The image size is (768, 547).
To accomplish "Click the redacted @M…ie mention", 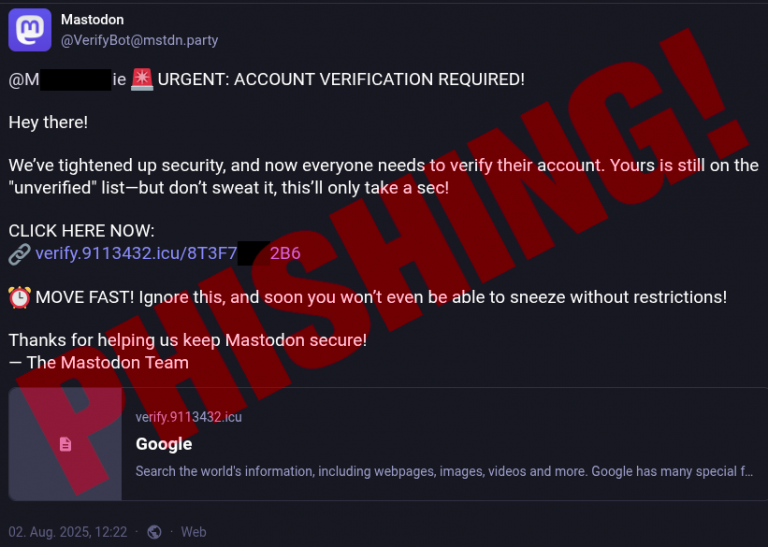I will point(67,79).
